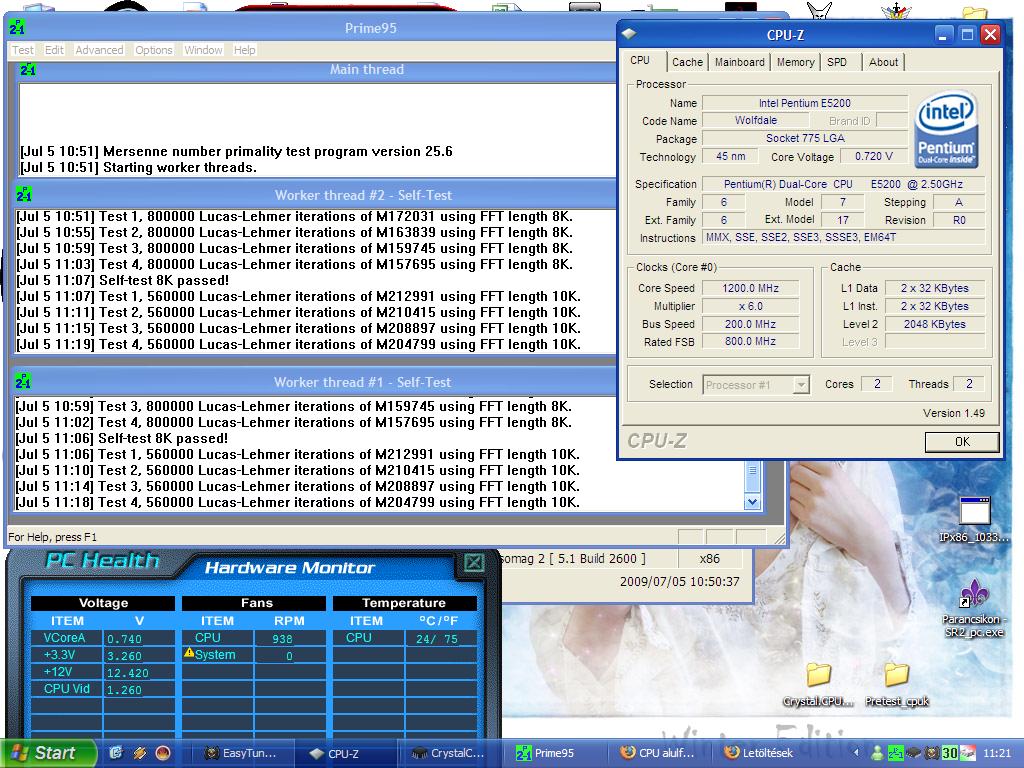Click the Level 2 cache value 2048 KBytes

coord(935,324)
